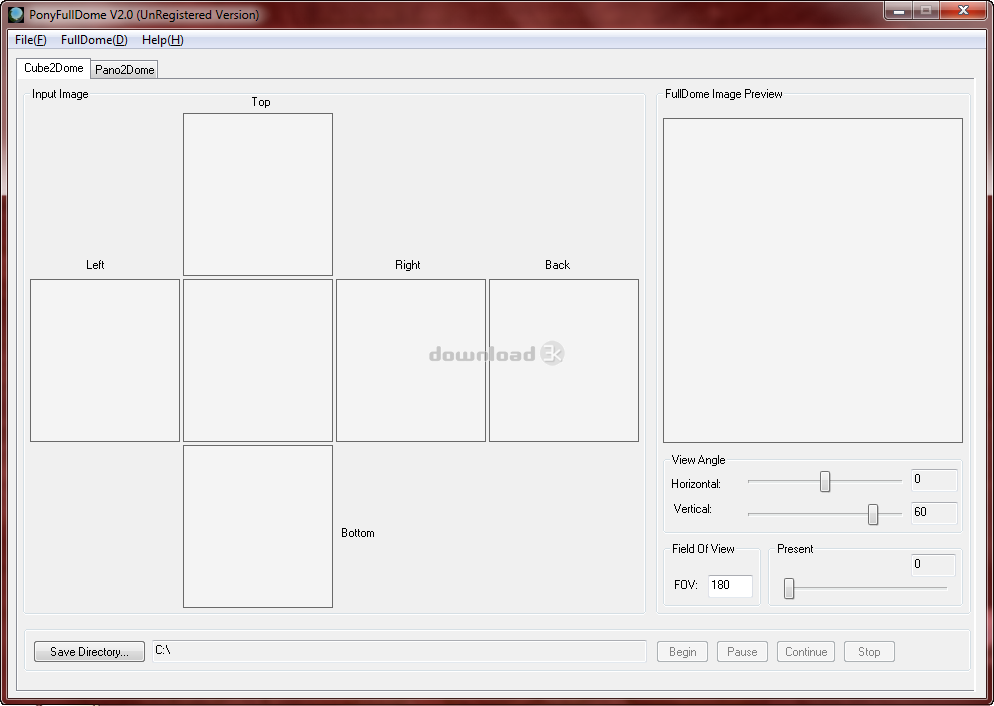Click the Stop button

869,651
